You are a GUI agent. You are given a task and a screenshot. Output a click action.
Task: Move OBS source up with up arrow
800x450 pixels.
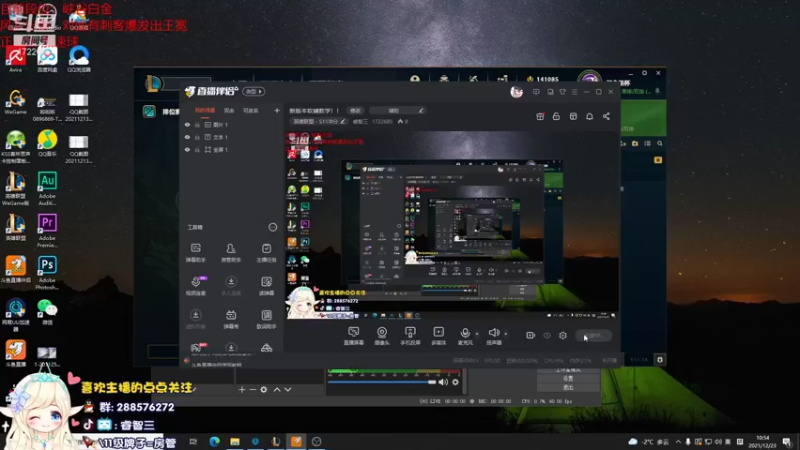coord(277,389)
